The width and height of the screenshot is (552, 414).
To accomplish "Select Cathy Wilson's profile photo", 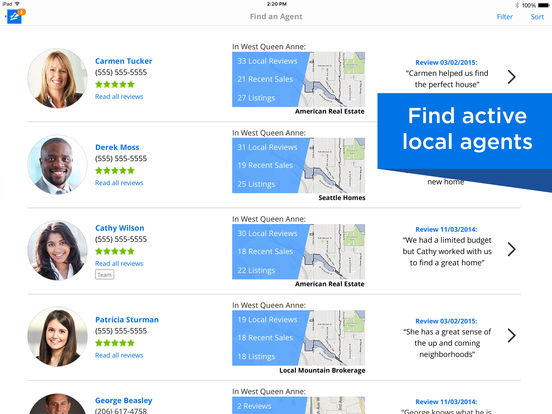I will coord(57,250).
